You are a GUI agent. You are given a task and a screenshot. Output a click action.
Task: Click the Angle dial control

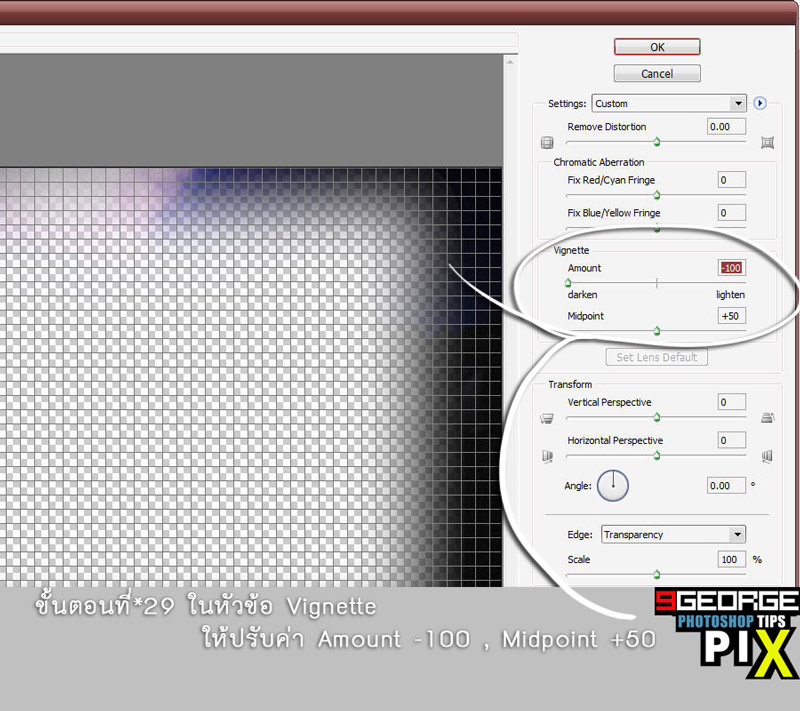pos(613,486)
